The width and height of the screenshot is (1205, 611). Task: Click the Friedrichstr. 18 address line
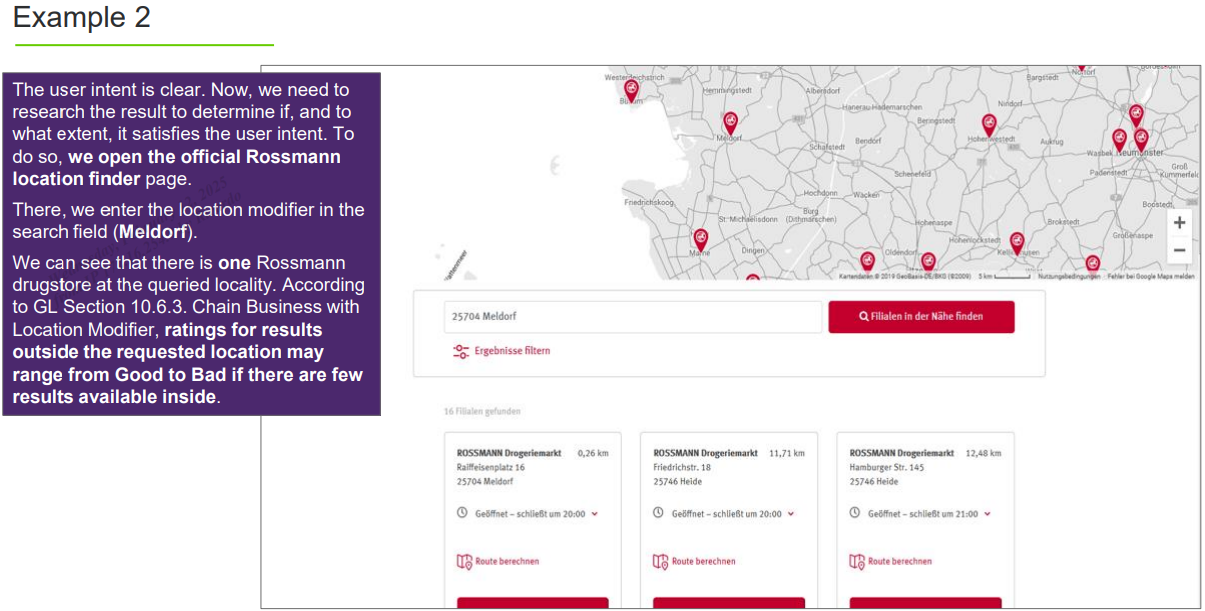point(682,467)
